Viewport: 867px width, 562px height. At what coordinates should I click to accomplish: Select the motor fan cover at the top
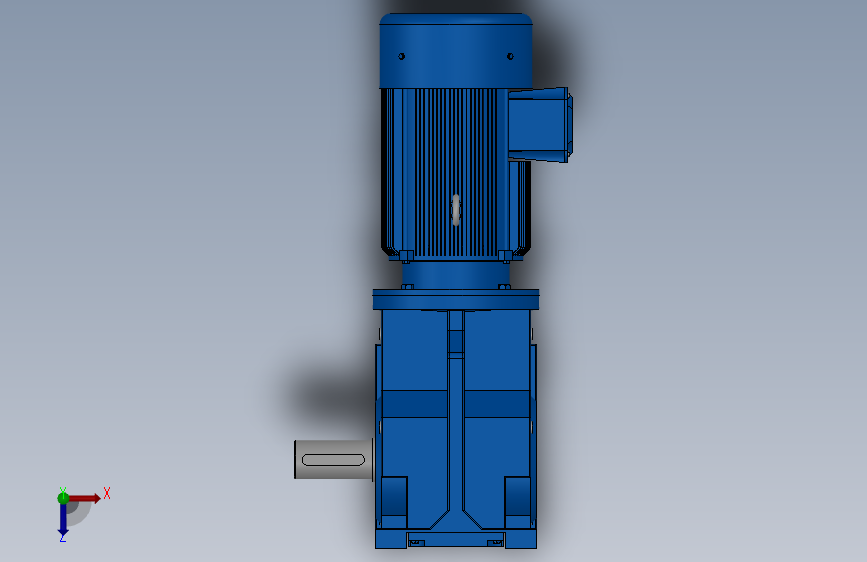[x=456, y=50]
